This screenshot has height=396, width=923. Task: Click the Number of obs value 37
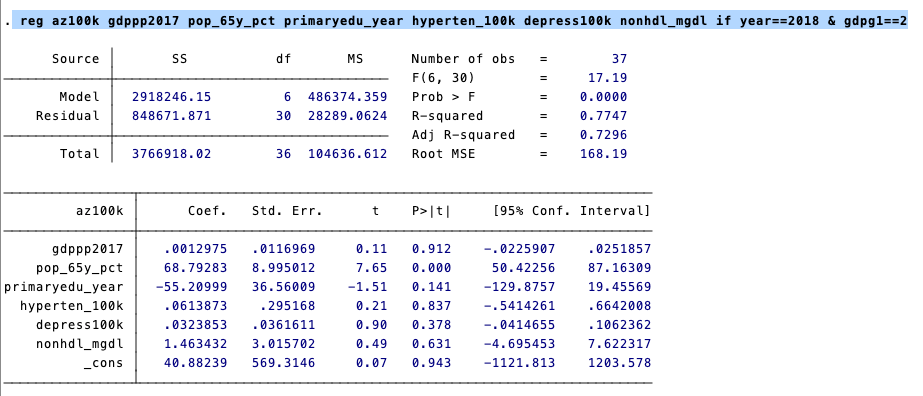[x=619, y=59]
